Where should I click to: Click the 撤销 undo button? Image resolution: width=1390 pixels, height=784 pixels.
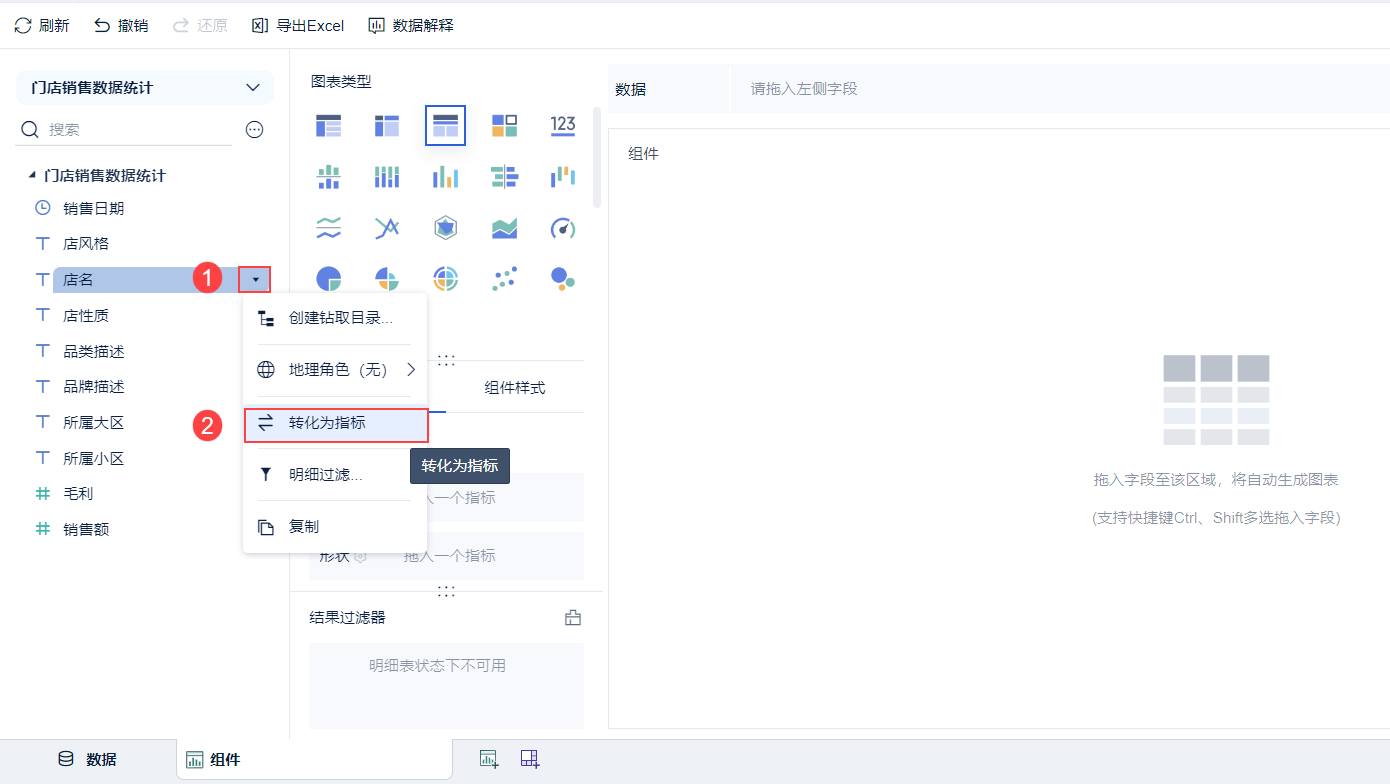pyautogui.click(x=120, y=25)
